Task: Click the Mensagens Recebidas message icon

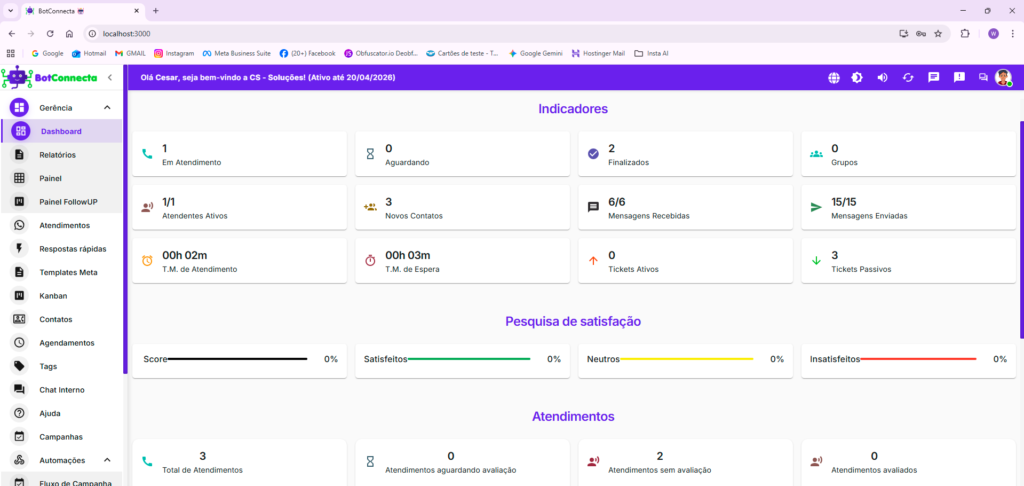Action: tap(593, 208)
